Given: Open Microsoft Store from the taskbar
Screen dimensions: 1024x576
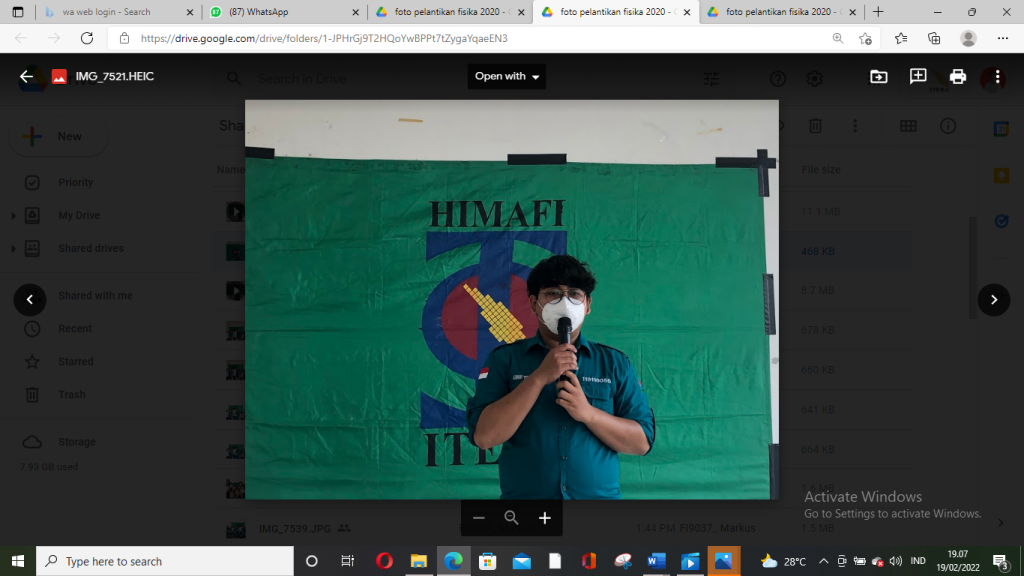Looking at the screenshot, I should pyautogui.click(x=487, y=561).
